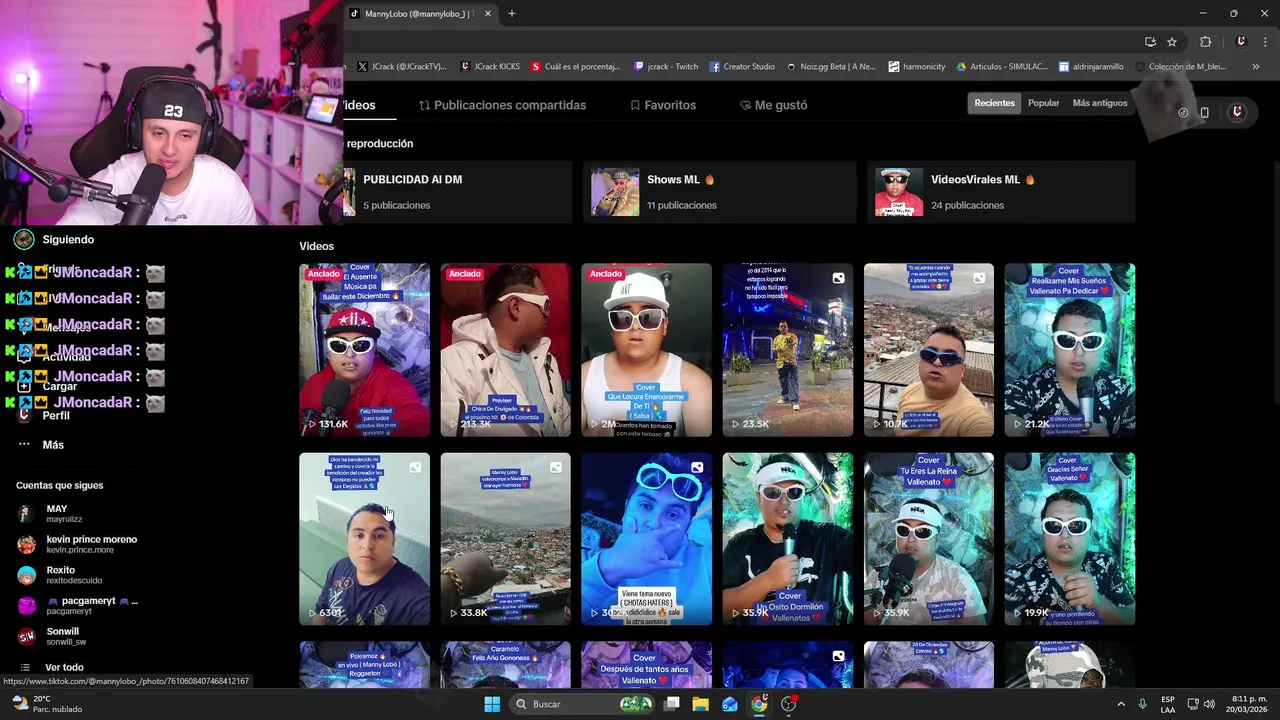Open Sonwill followed account
1280x720 pixels.
click(51, 636)
